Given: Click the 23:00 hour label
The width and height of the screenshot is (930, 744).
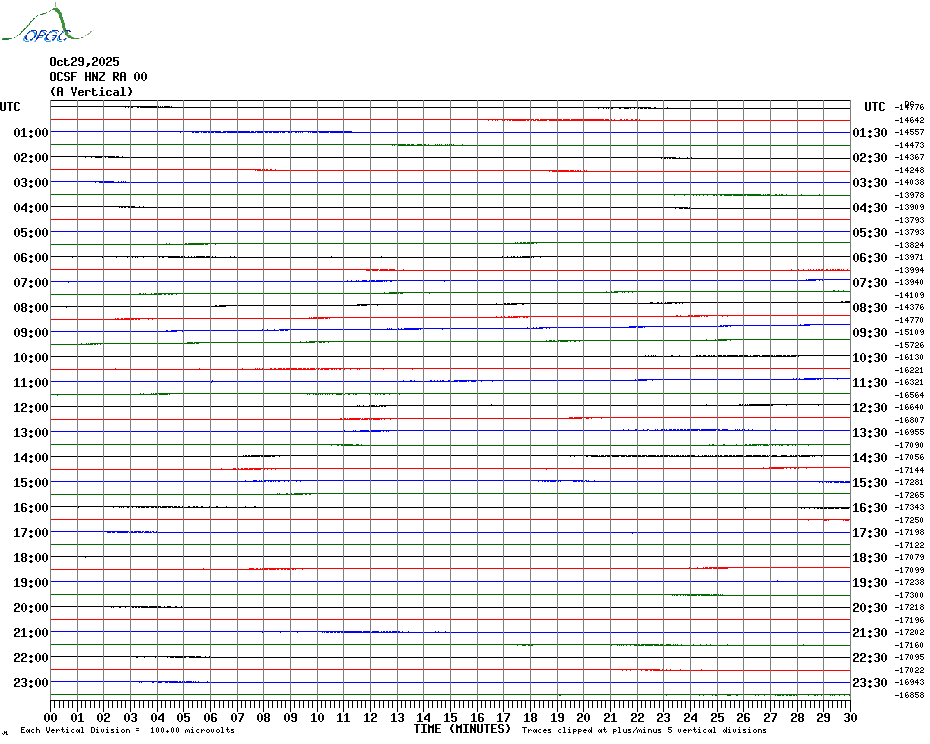Looking at the screenshot, I should click(31, 683).
